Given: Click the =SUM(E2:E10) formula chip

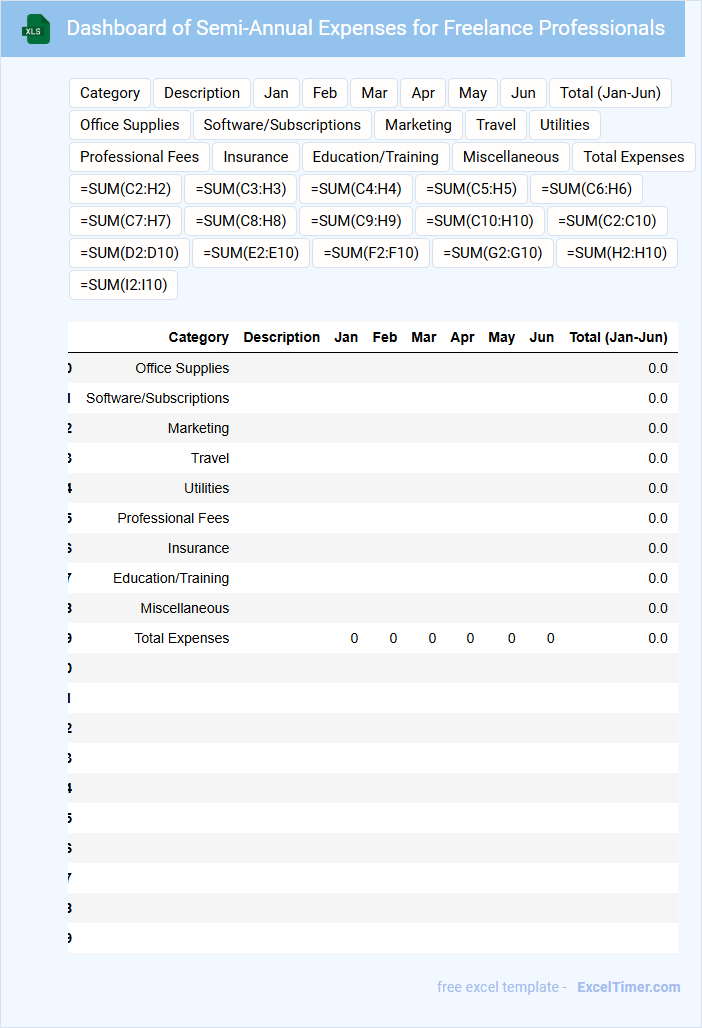Looking at the screenshot, I should tap(251, 254).
